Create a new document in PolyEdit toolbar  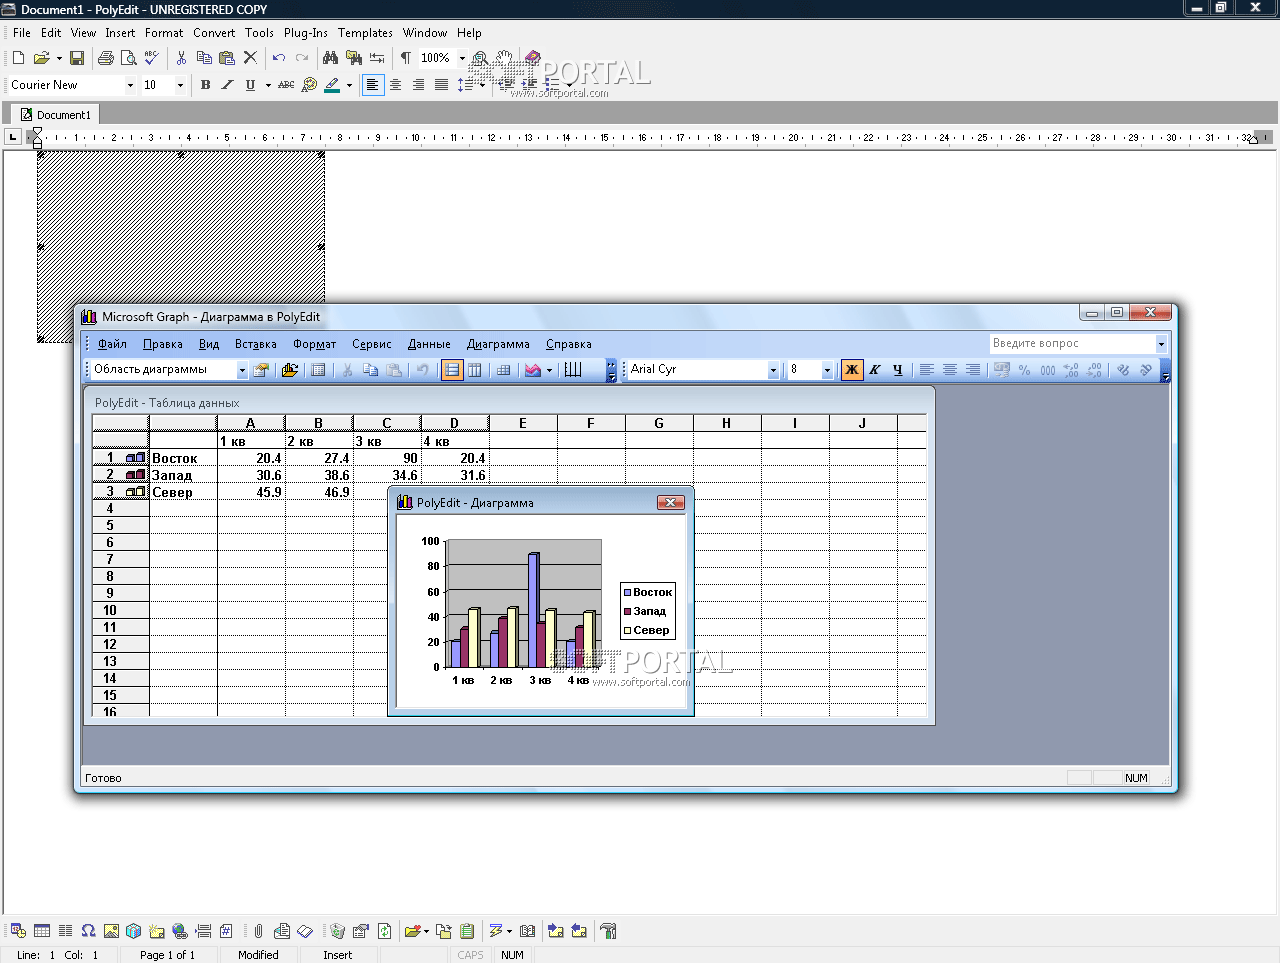(x=18, y=58)
